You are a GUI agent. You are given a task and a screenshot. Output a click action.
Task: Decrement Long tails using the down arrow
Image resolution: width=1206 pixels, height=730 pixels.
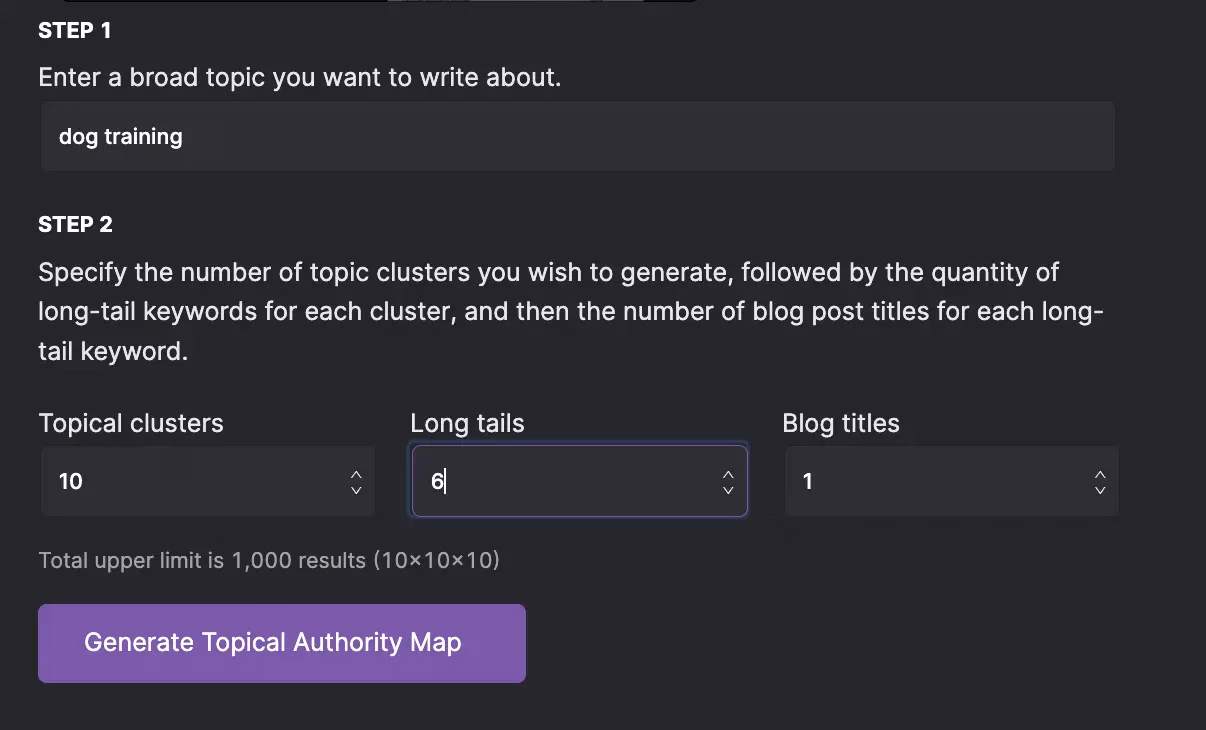pyautogui.click(x=728, y=490)
